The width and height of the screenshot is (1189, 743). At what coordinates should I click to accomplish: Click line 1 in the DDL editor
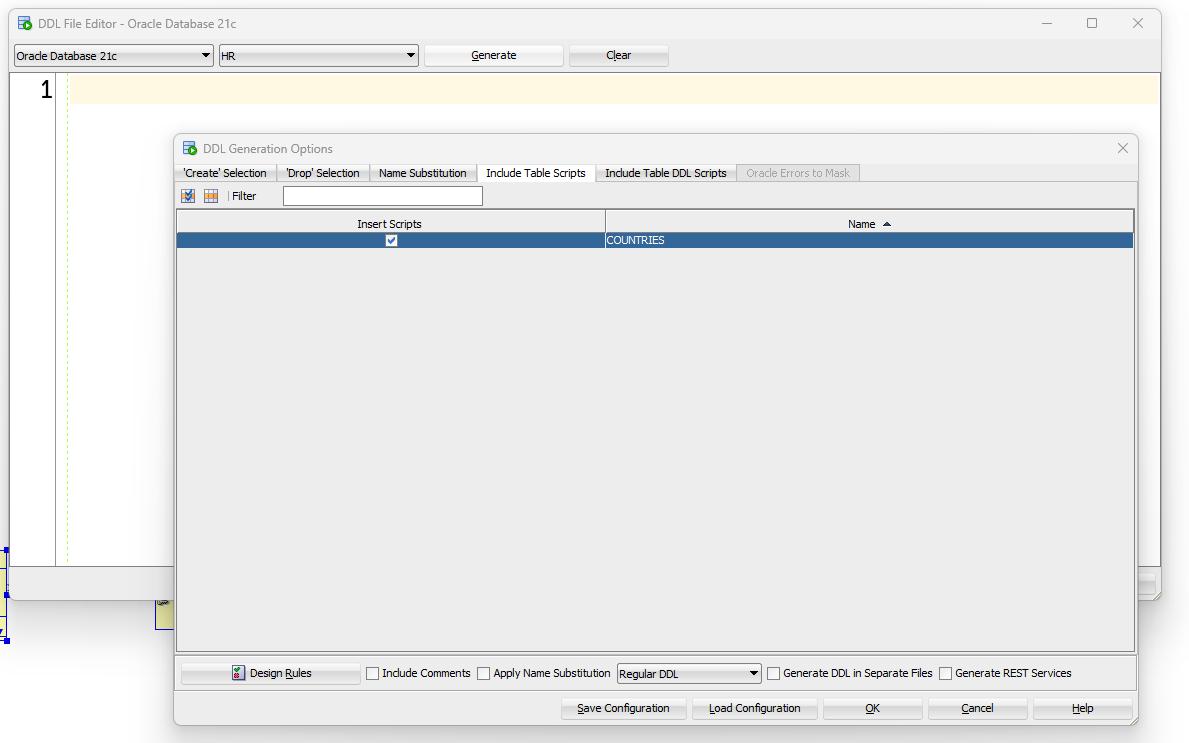pyautogui.click(x=614, y=89)
